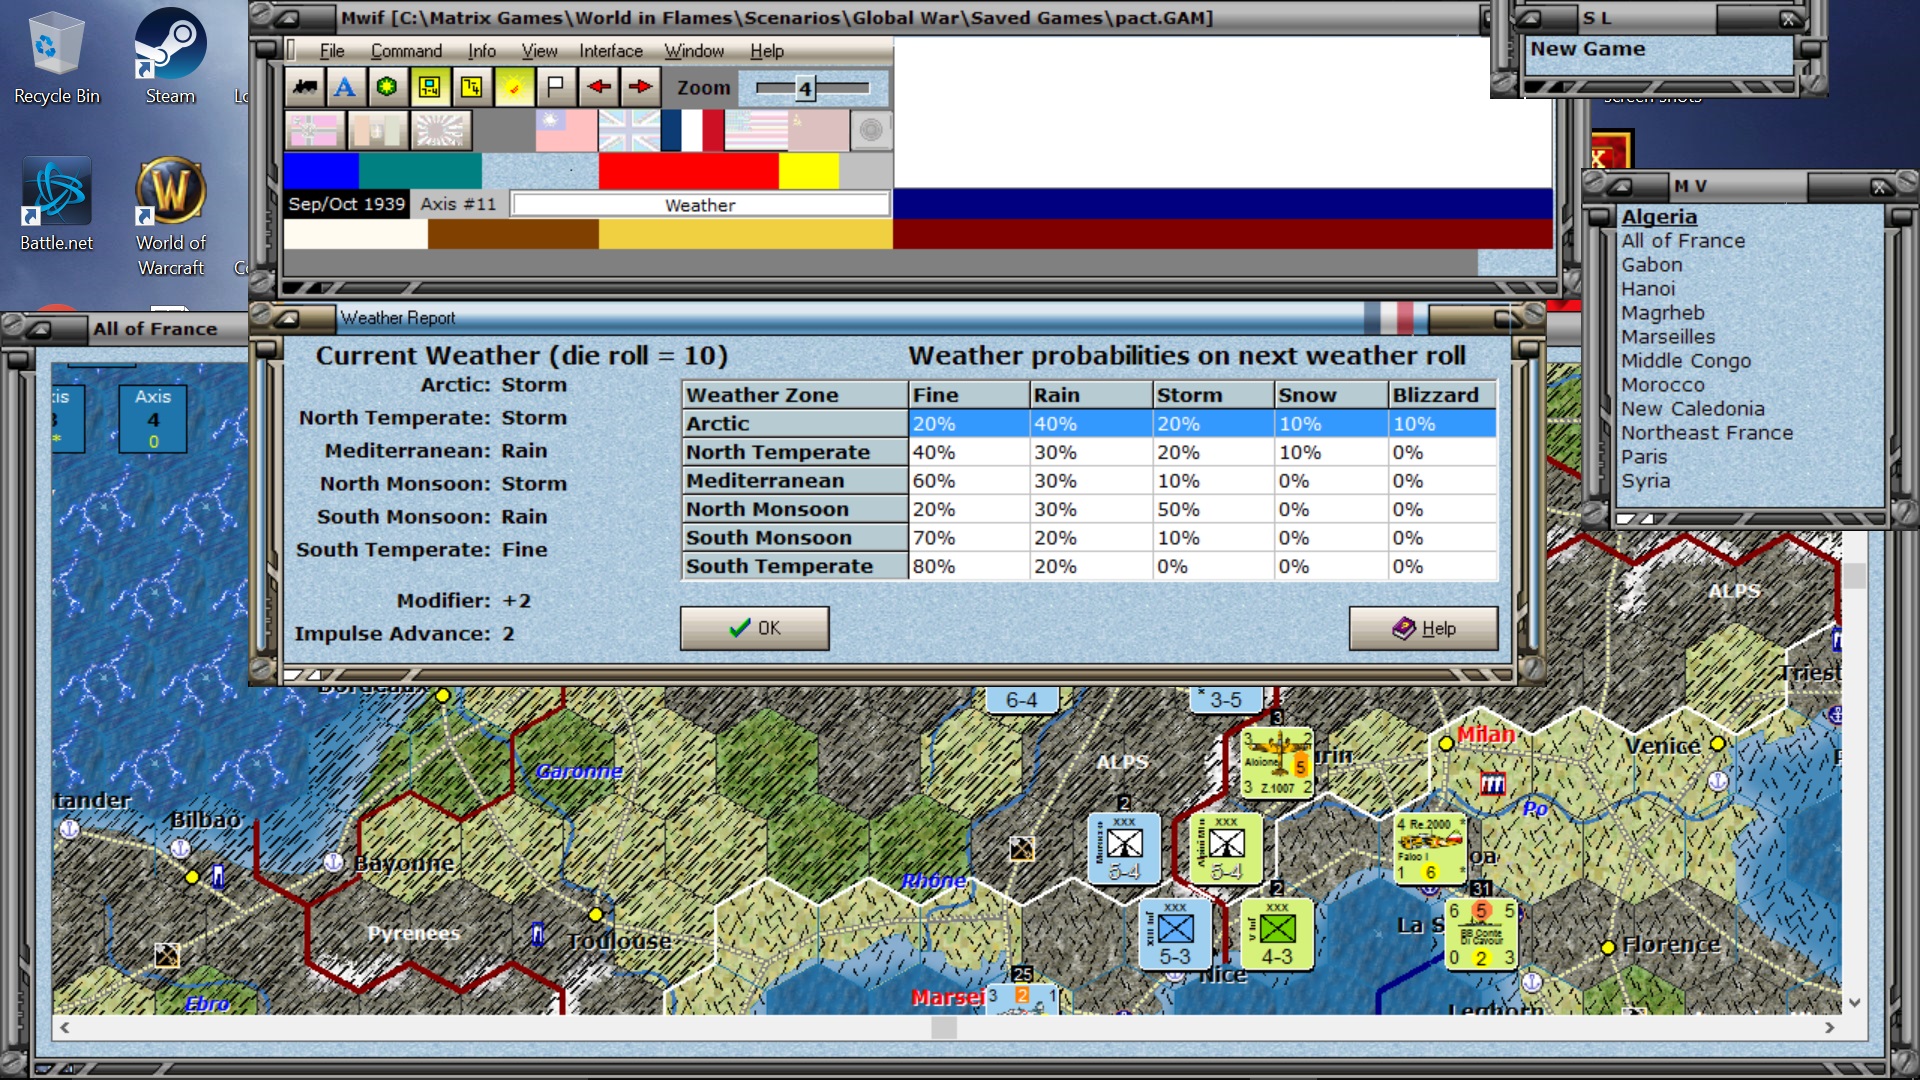Image resolution: width=1920 pixels, height=1080 pixels.
Task: Select the Chinese flag button
Action: [x=566, y=130]
